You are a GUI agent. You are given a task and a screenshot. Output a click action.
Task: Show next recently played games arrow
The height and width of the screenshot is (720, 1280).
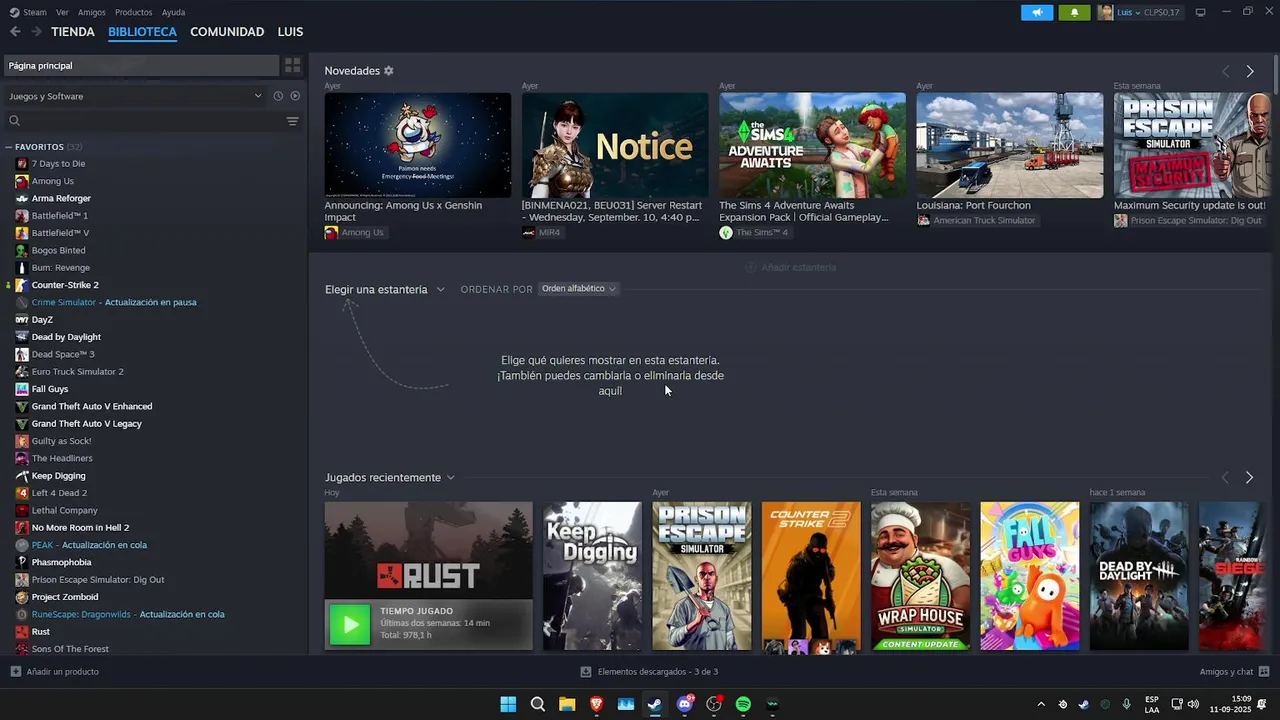1249,478
